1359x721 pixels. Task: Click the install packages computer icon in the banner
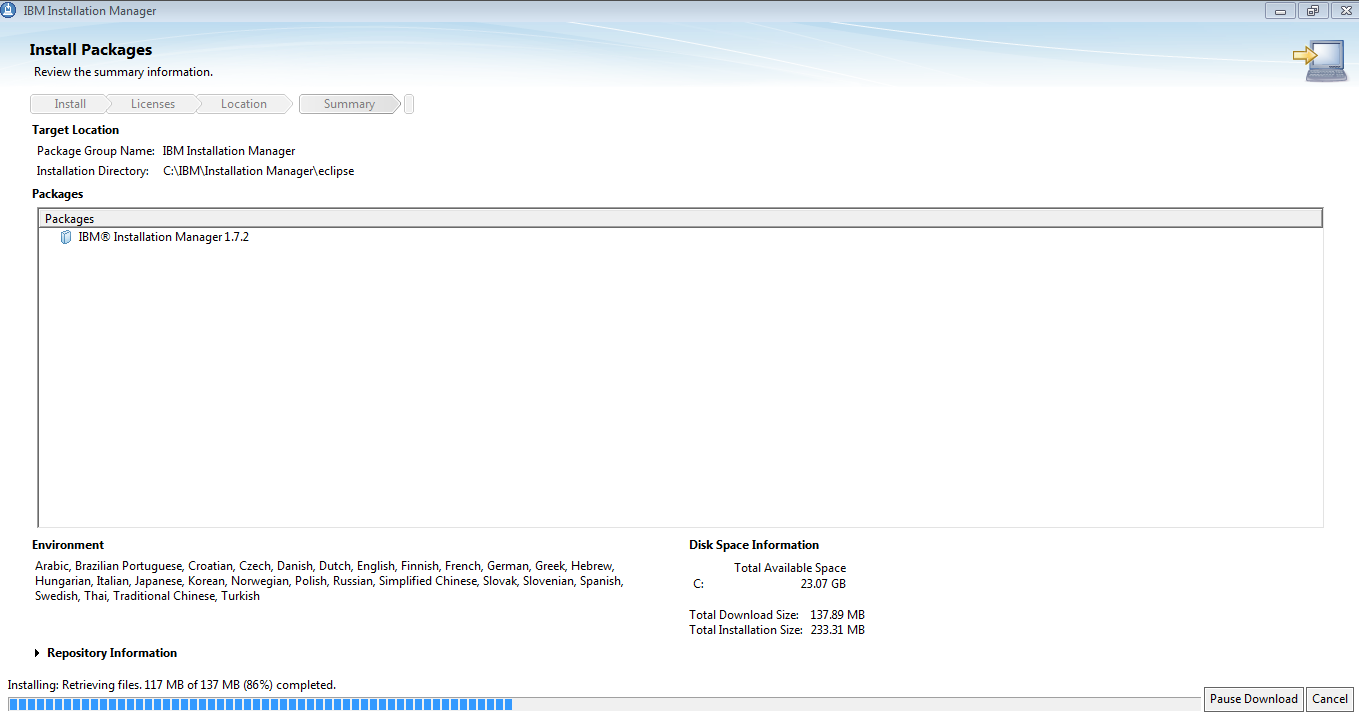(x=1319, y=60)
